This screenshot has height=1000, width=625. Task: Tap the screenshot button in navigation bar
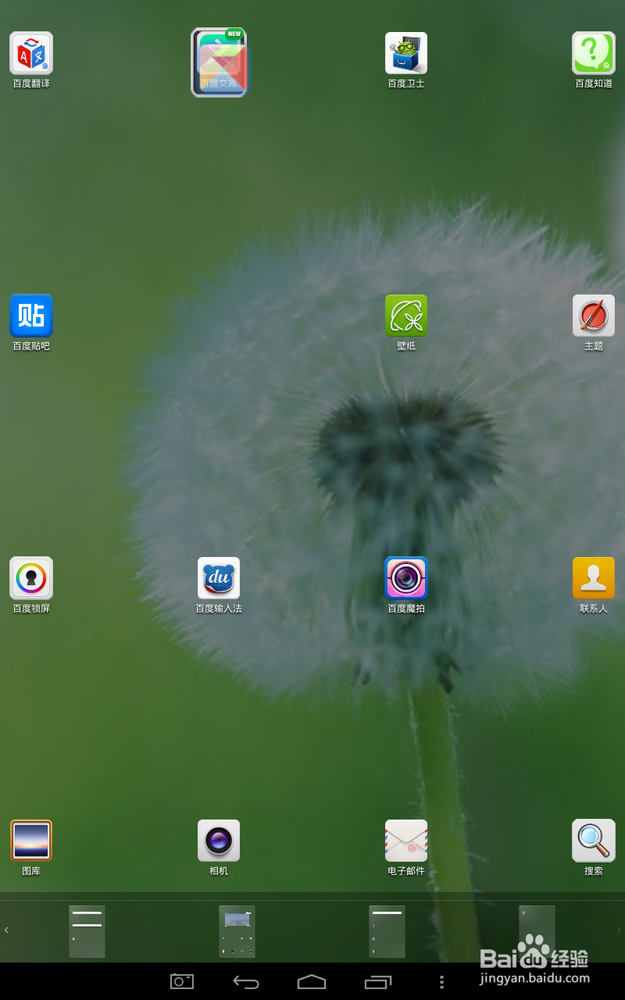coord(182,982)
